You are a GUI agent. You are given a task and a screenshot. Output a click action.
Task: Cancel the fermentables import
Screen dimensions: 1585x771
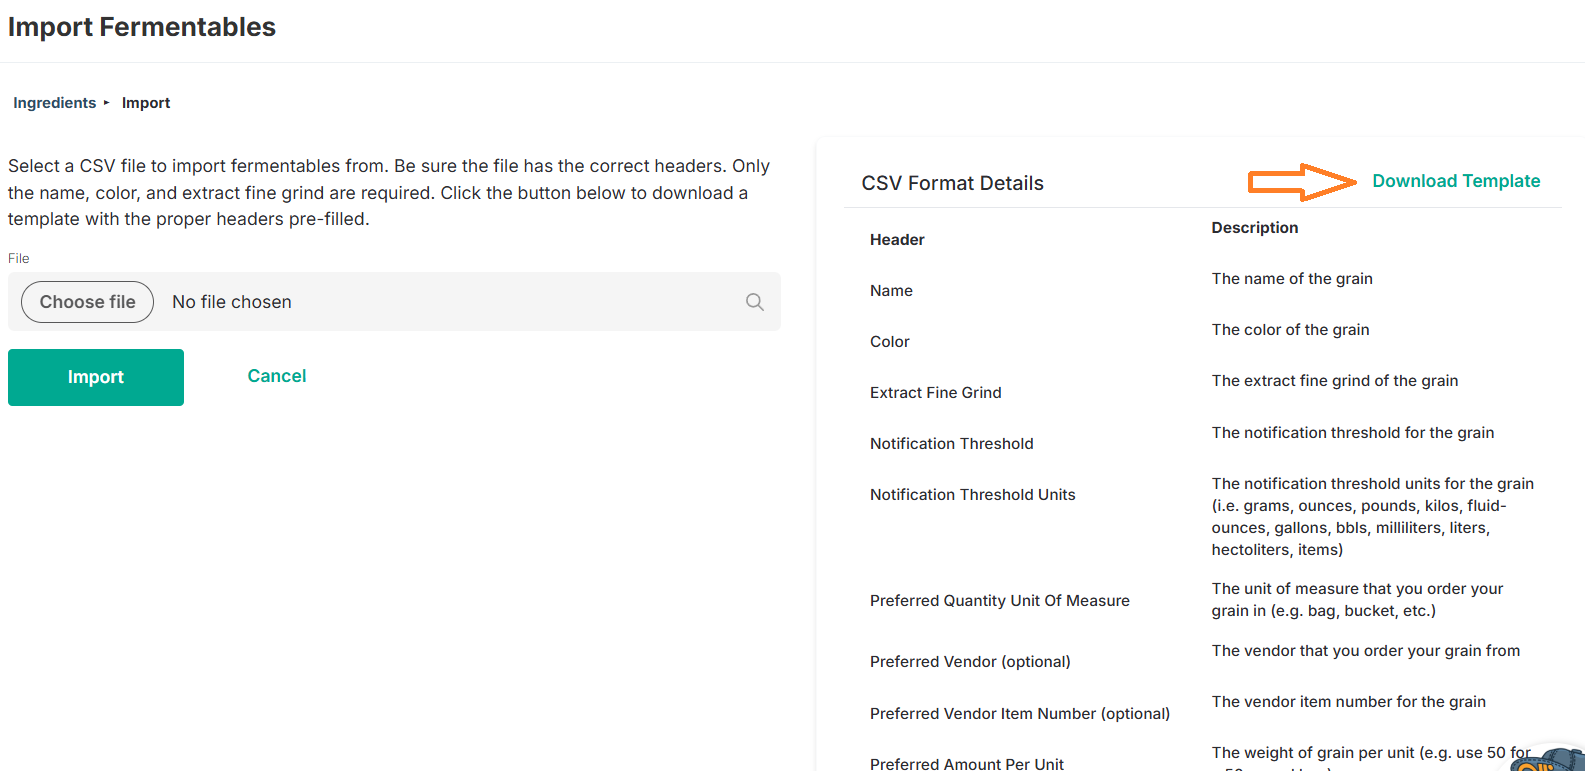277,376
